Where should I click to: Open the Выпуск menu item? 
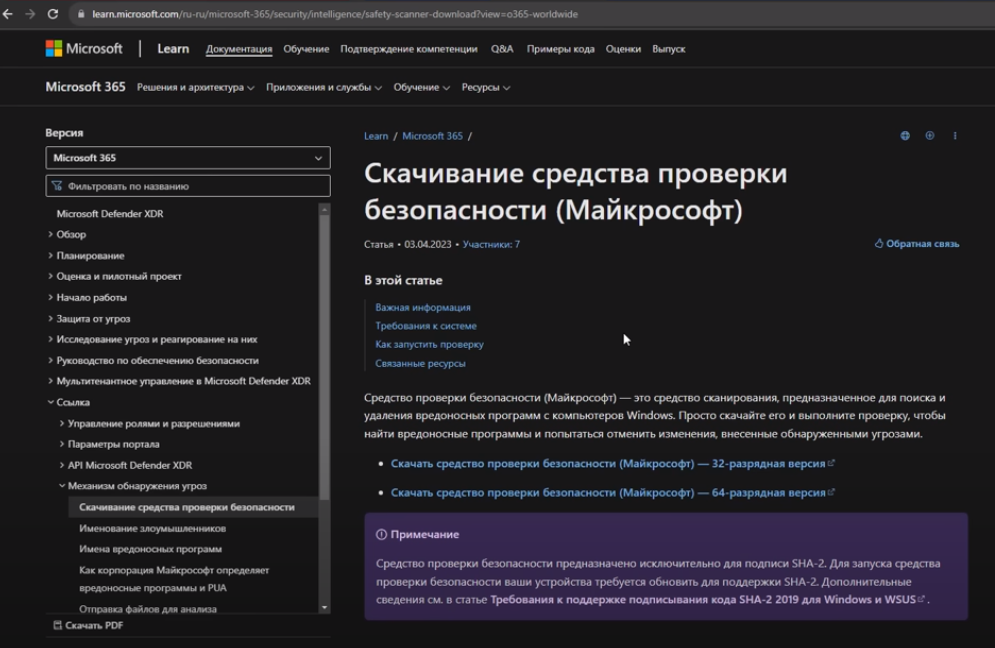click(x=668, y=49)
